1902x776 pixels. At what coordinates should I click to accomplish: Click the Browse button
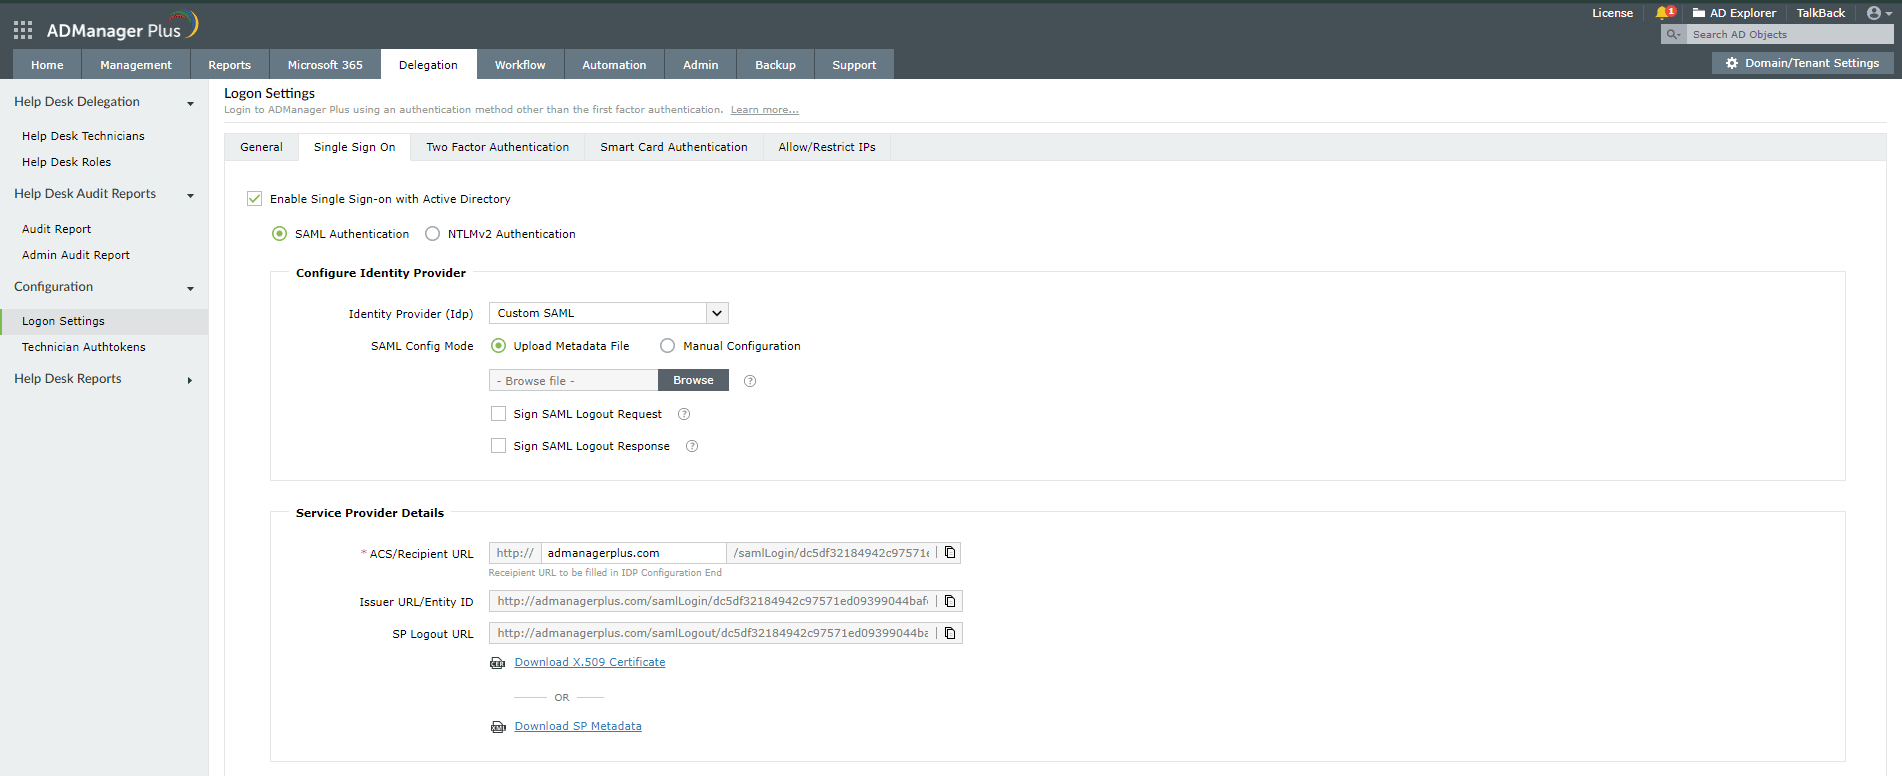pyautogui.click(x=693, y=380)
